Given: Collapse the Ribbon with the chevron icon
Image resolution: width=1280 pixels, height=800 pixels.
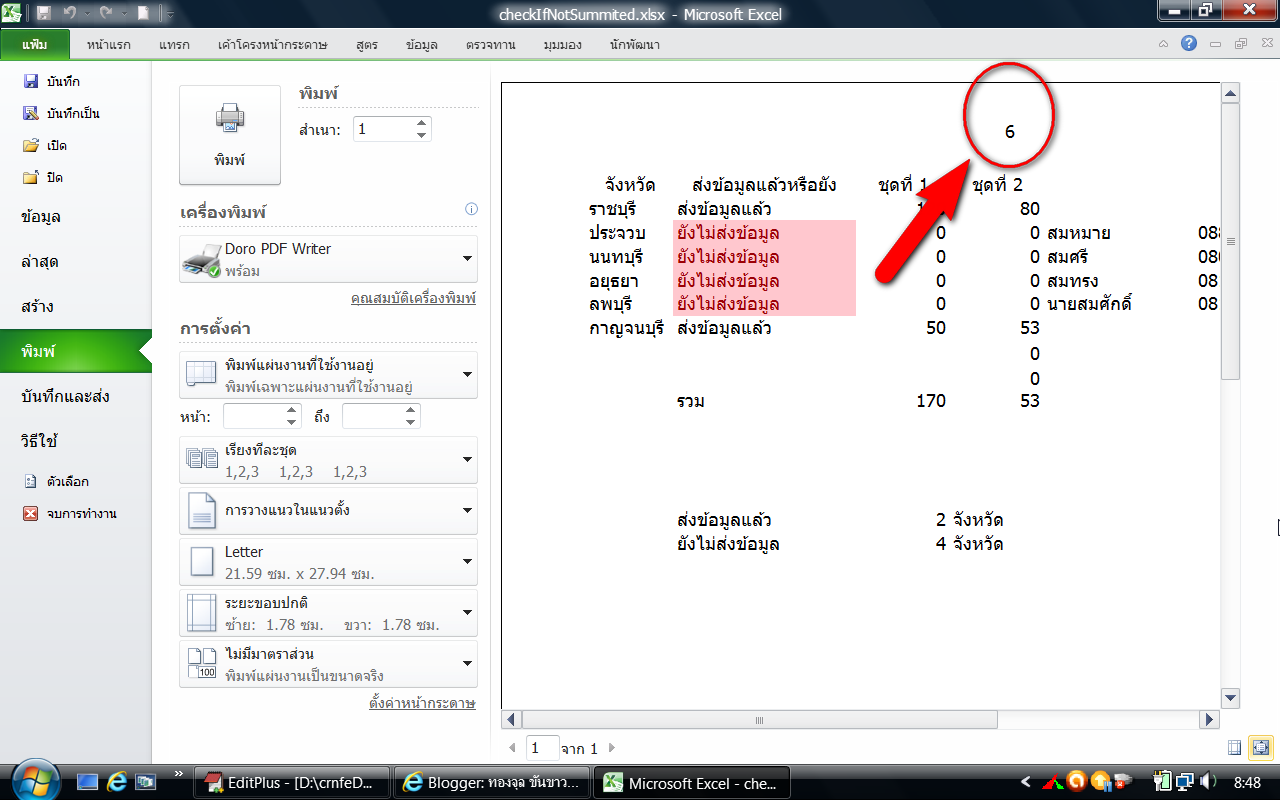Looking at the screenshot, I should (1163, 44).
